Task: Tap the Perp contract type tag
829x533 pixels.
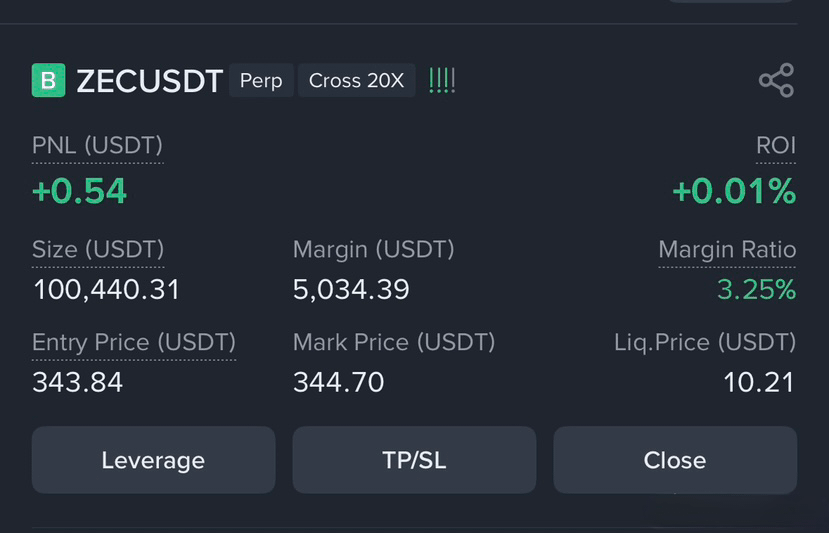Action: tap(261, 80)
